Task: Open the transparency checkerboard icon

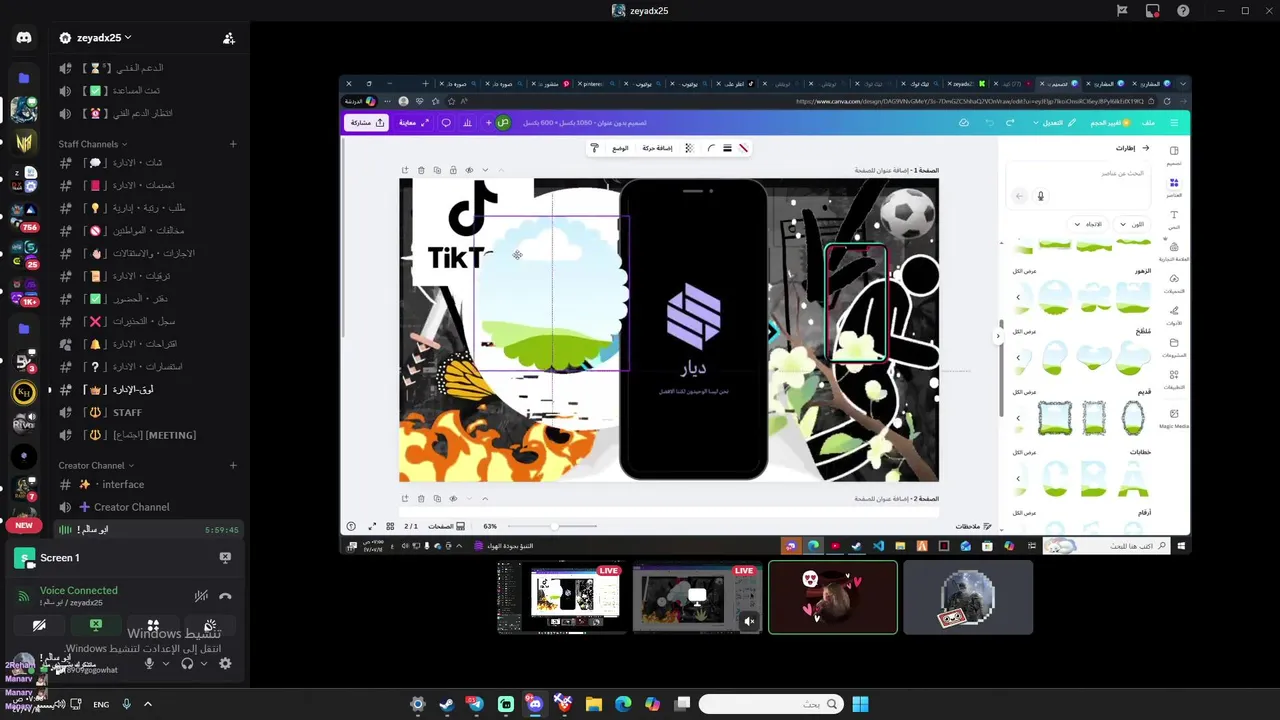Action: pyautogui.click(x=688, y=148)
